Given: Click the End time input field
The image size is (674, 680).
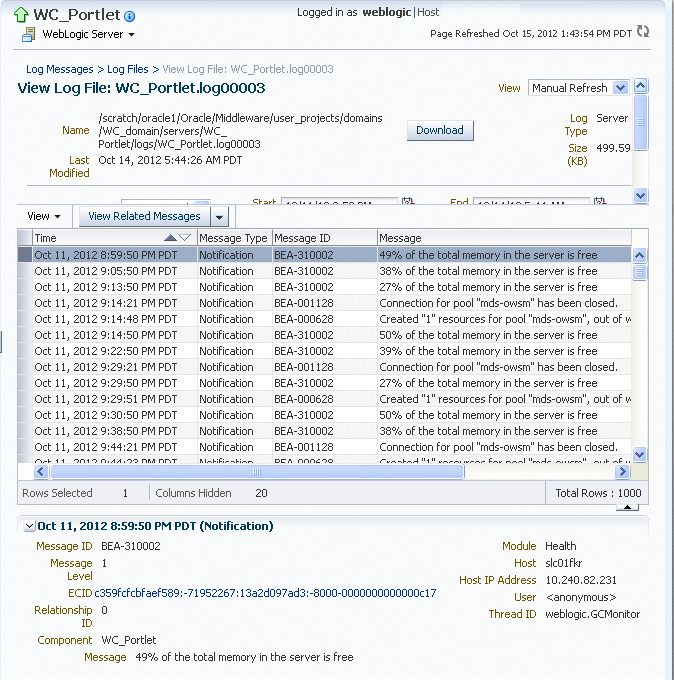Looking at the screenshot, I should point(531,201).
